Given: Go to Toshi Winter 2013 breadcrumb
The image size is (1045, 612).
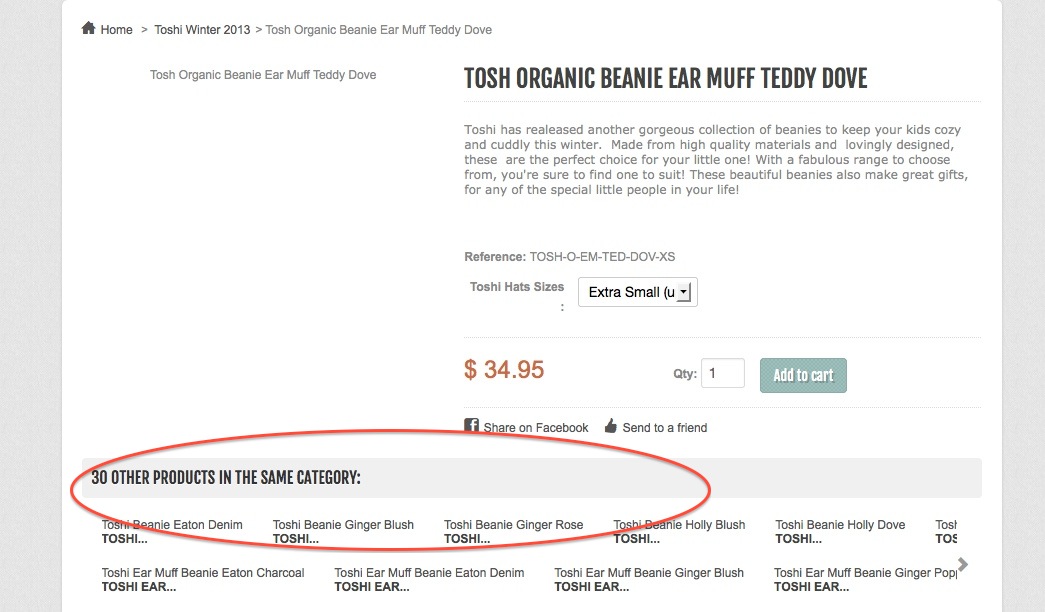Looking at the screenshot, I should tap(202, 30).
